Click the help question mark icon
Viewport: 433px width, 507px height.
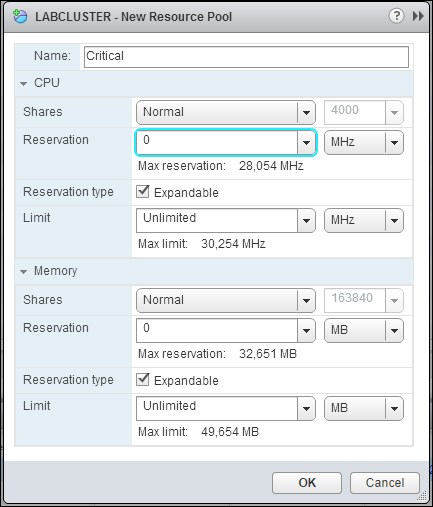tap(396, 16)
